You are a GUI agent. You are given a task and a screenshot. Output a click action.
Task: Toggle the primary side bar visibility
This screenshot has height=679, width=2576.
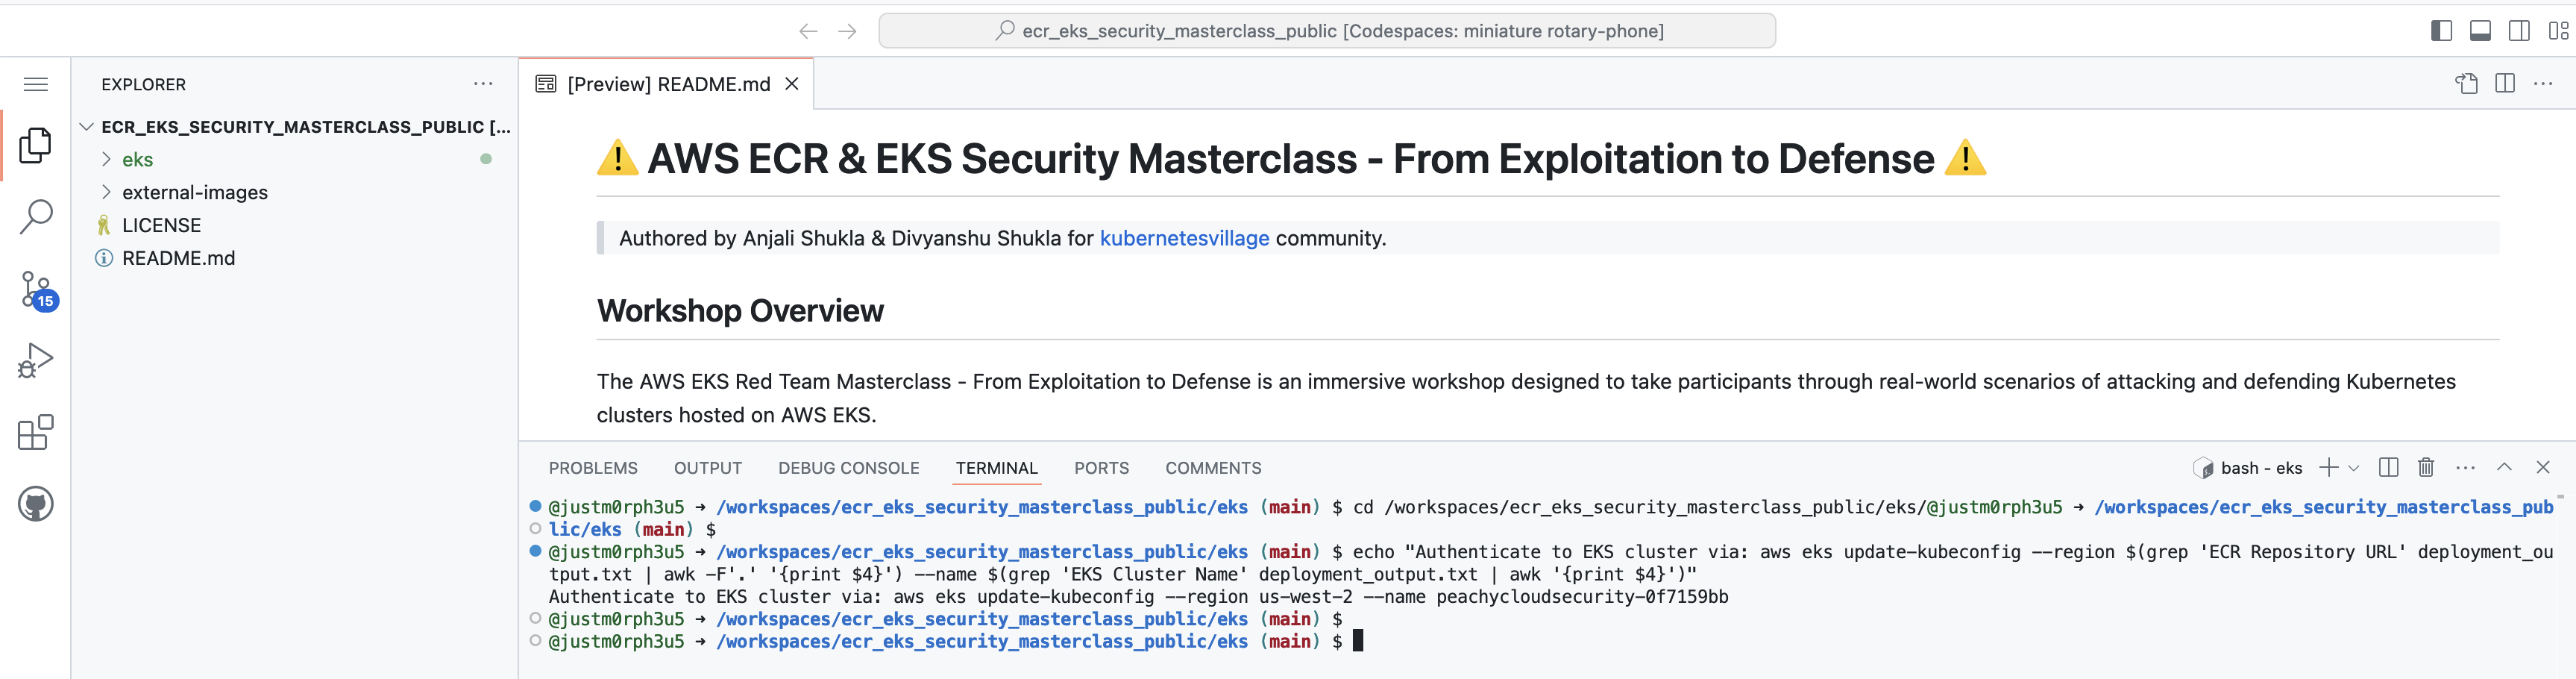[x=2441, y=31]
